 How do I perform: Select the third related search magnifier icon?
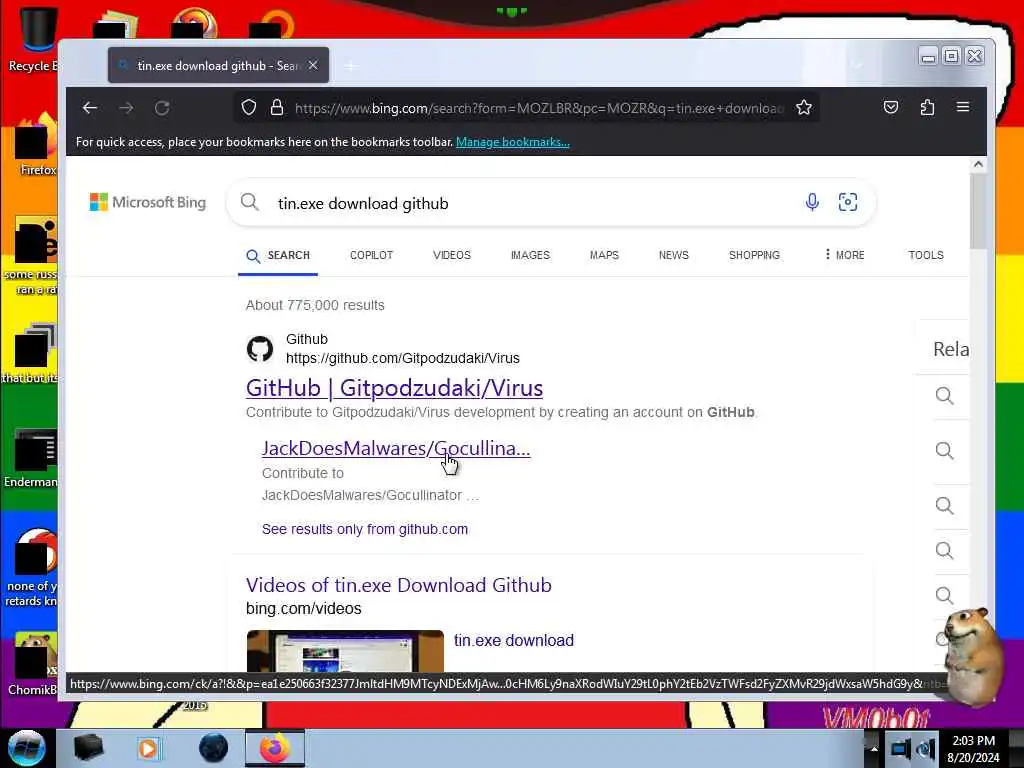tap(944, 505)
